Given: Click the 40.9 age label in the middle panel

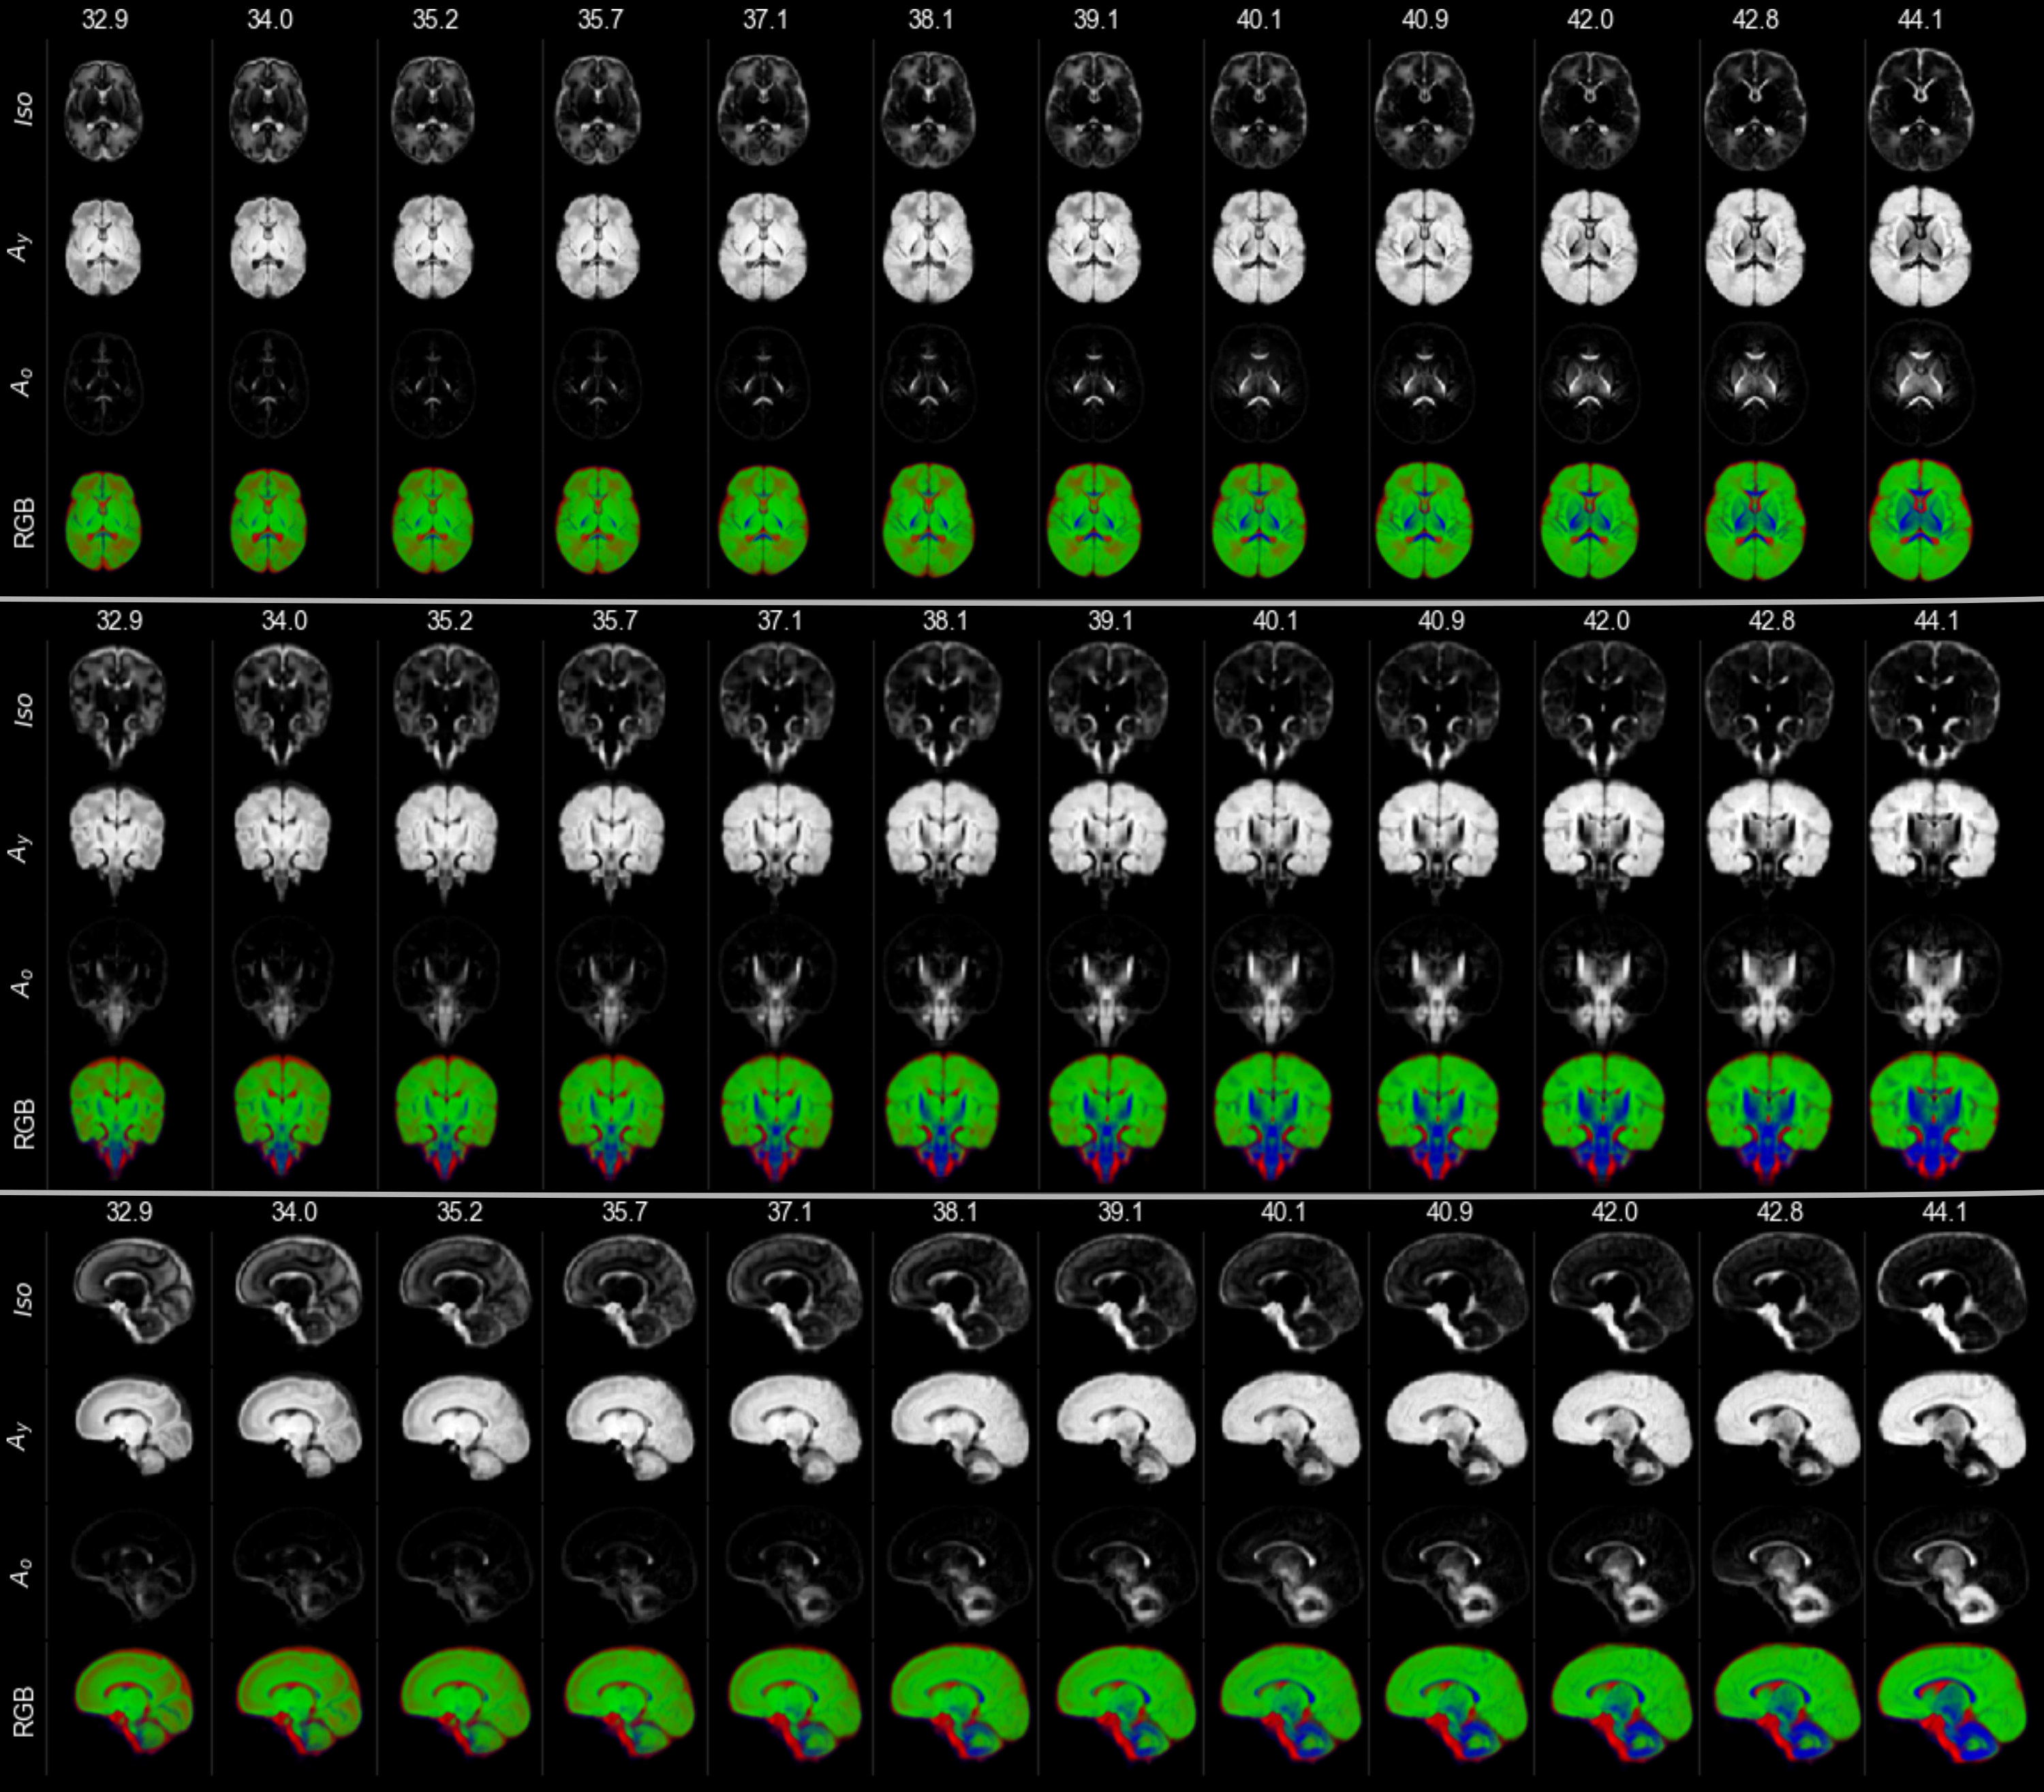Looking at the screenshot, I should click(1440, 621).
